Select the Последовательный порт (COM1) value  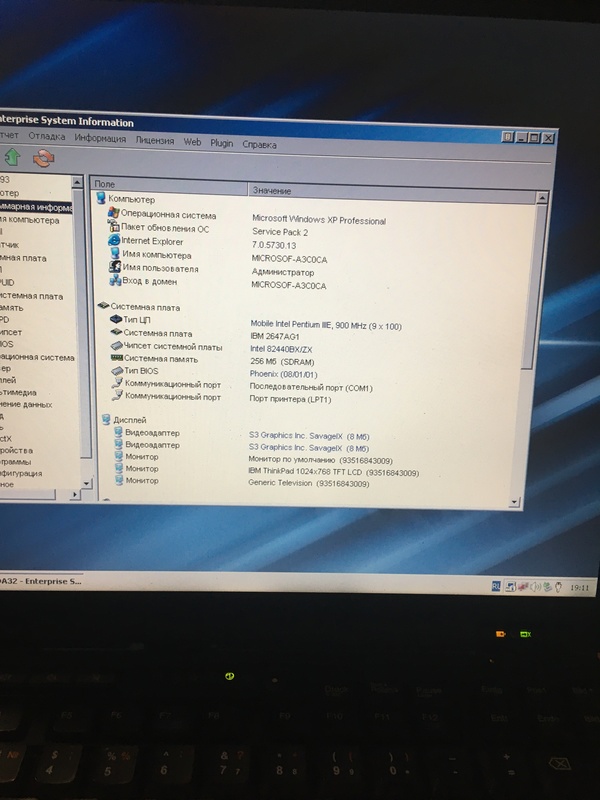tap(311, 387)
